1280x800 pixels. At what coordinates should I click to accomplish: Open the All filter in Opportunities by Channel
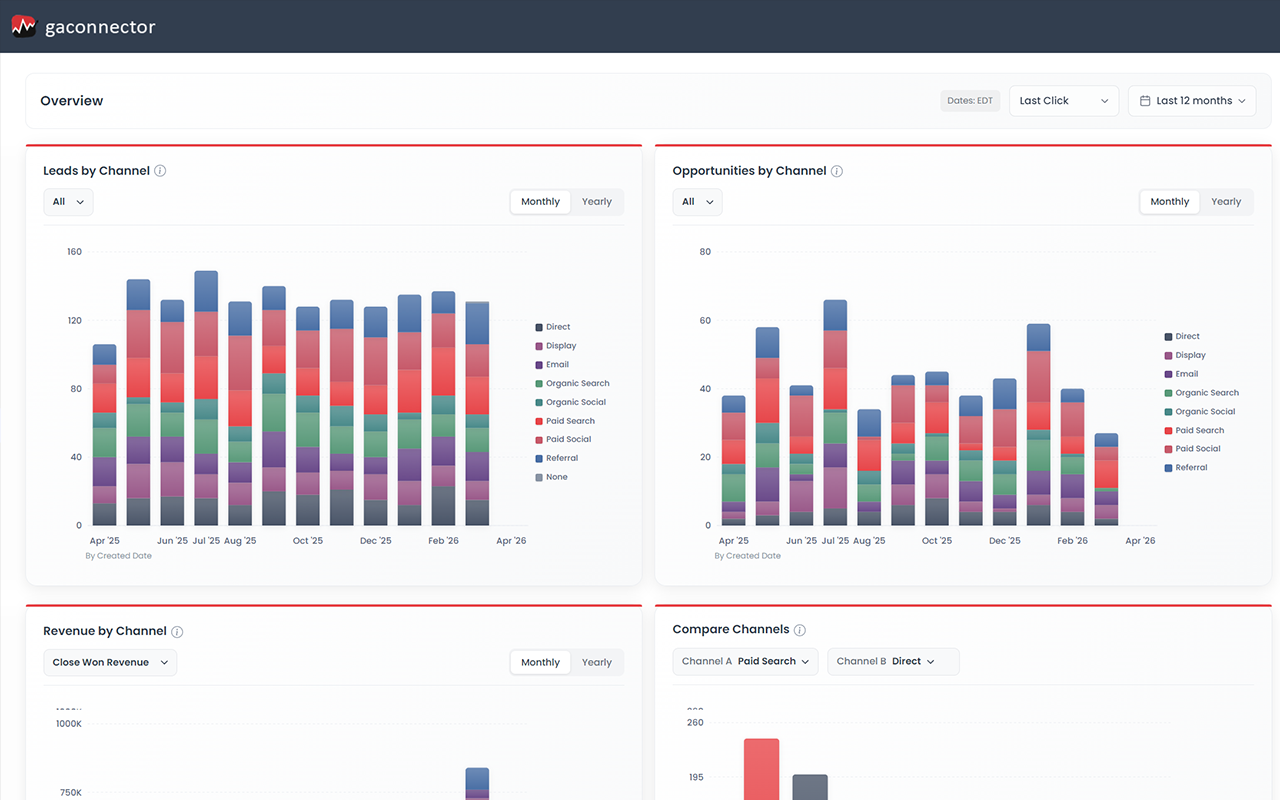697,202
